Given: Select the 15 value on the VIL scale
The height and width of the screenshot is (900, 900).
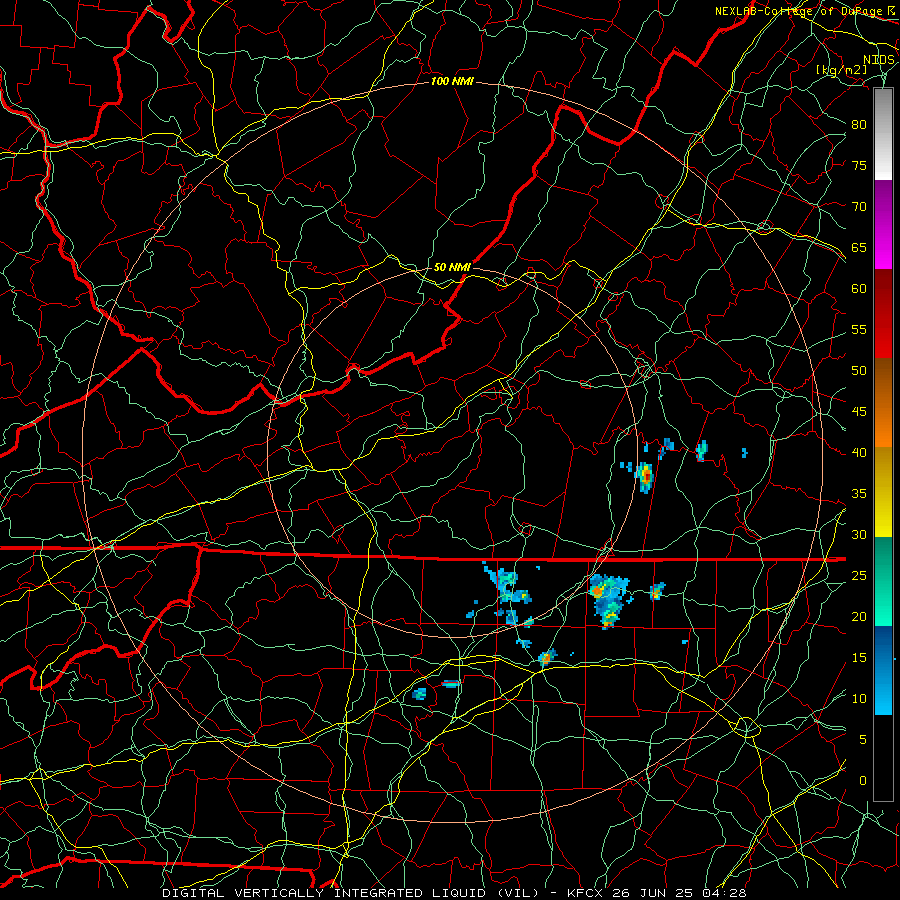Looking at the screenshot, I should point(859,658).
